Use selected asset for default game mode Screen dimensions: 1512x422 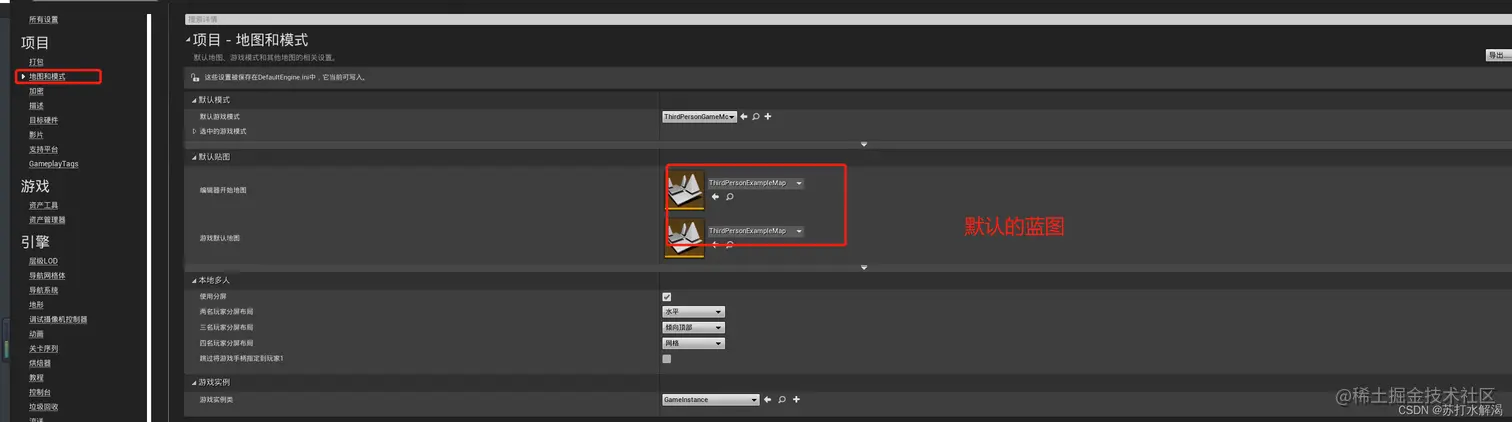pos(743,117)
